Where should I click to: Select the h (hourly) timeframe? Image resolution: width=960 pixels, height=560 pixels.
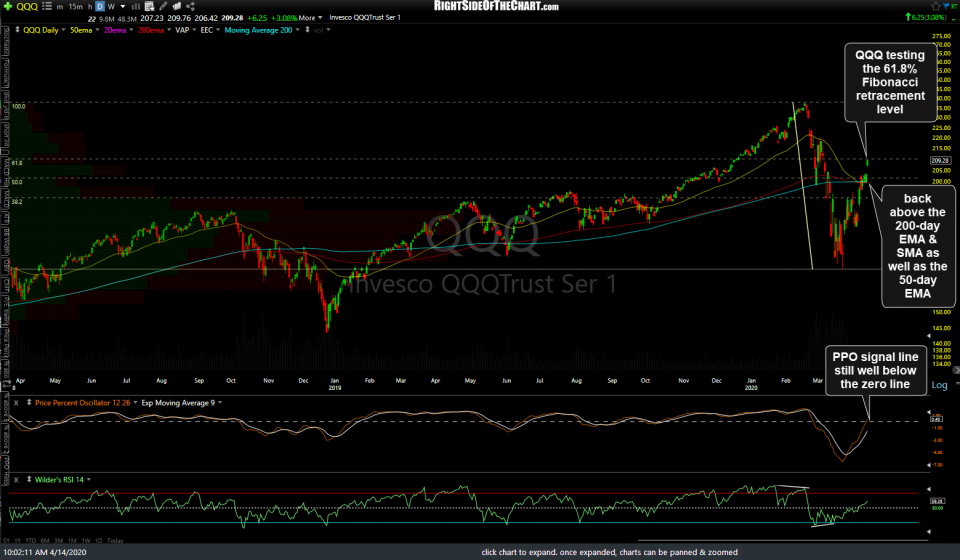90,7
